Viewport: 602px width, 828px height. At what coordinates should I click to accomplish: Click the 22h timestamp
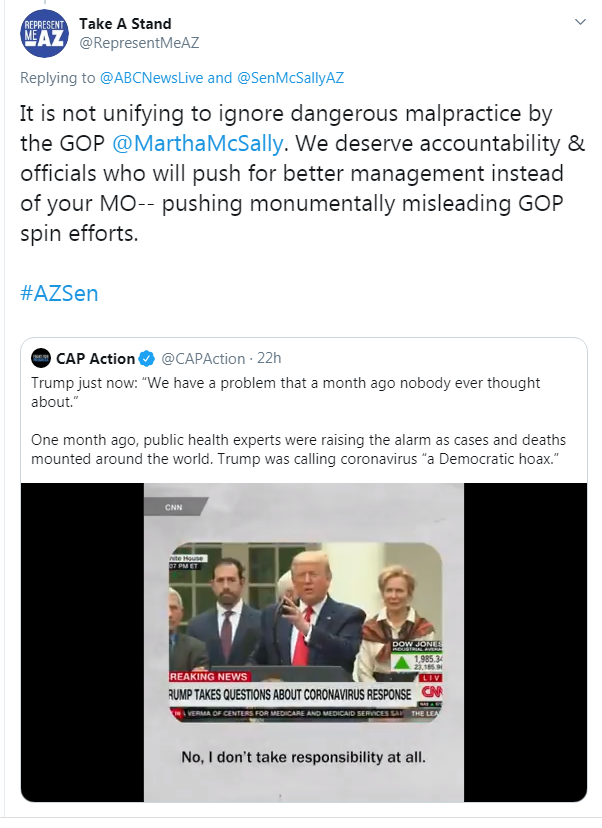pyautogui.click(x=267, y=357)
